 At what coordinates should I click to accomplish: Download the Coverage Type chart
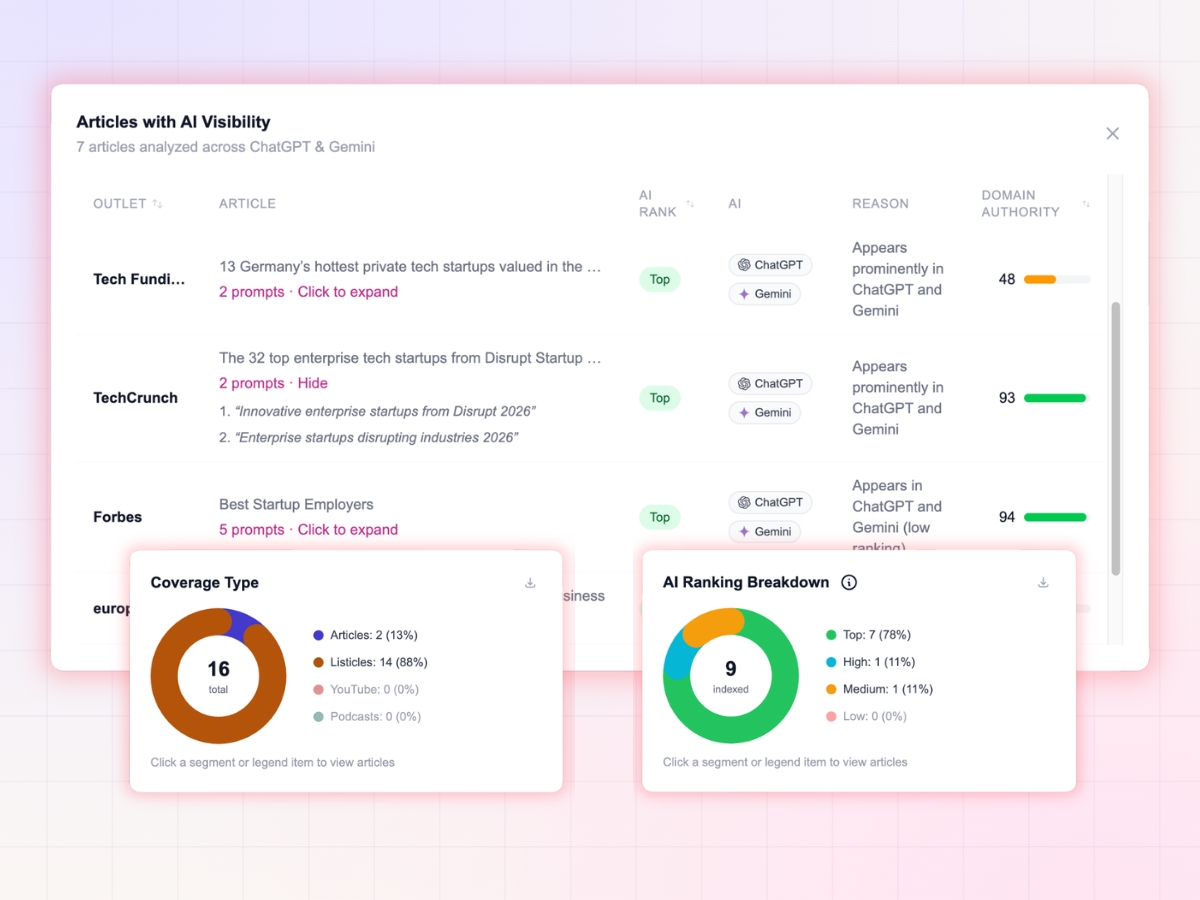[x=530, y=583]
